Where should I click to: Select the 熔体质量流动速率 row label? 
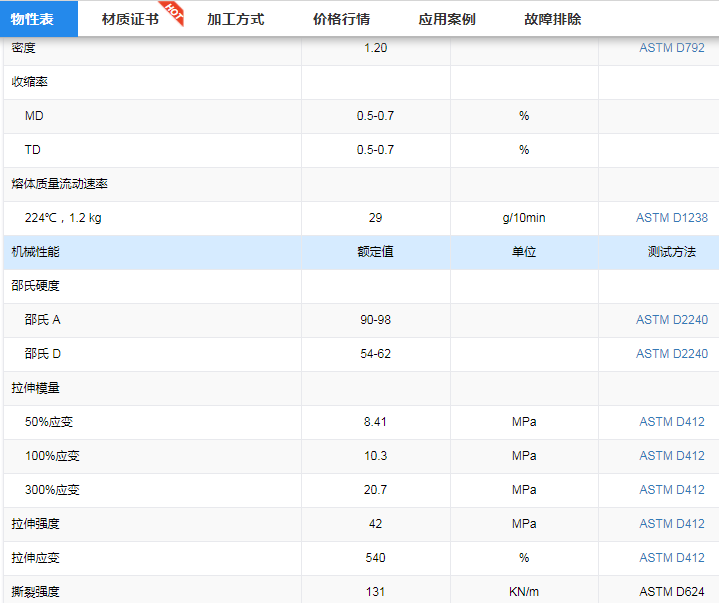click(x=59, y=184)
